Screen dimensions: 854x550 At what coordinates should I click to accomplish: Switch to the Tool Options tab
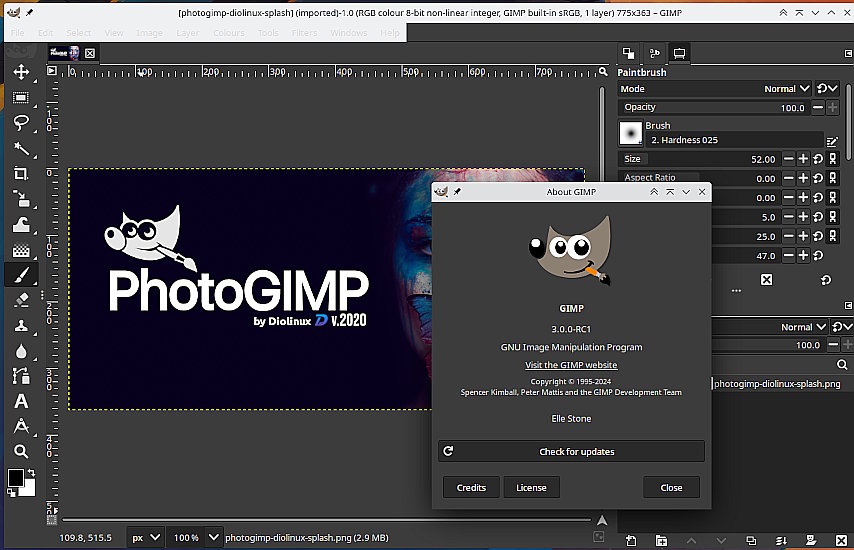point(679,53)
